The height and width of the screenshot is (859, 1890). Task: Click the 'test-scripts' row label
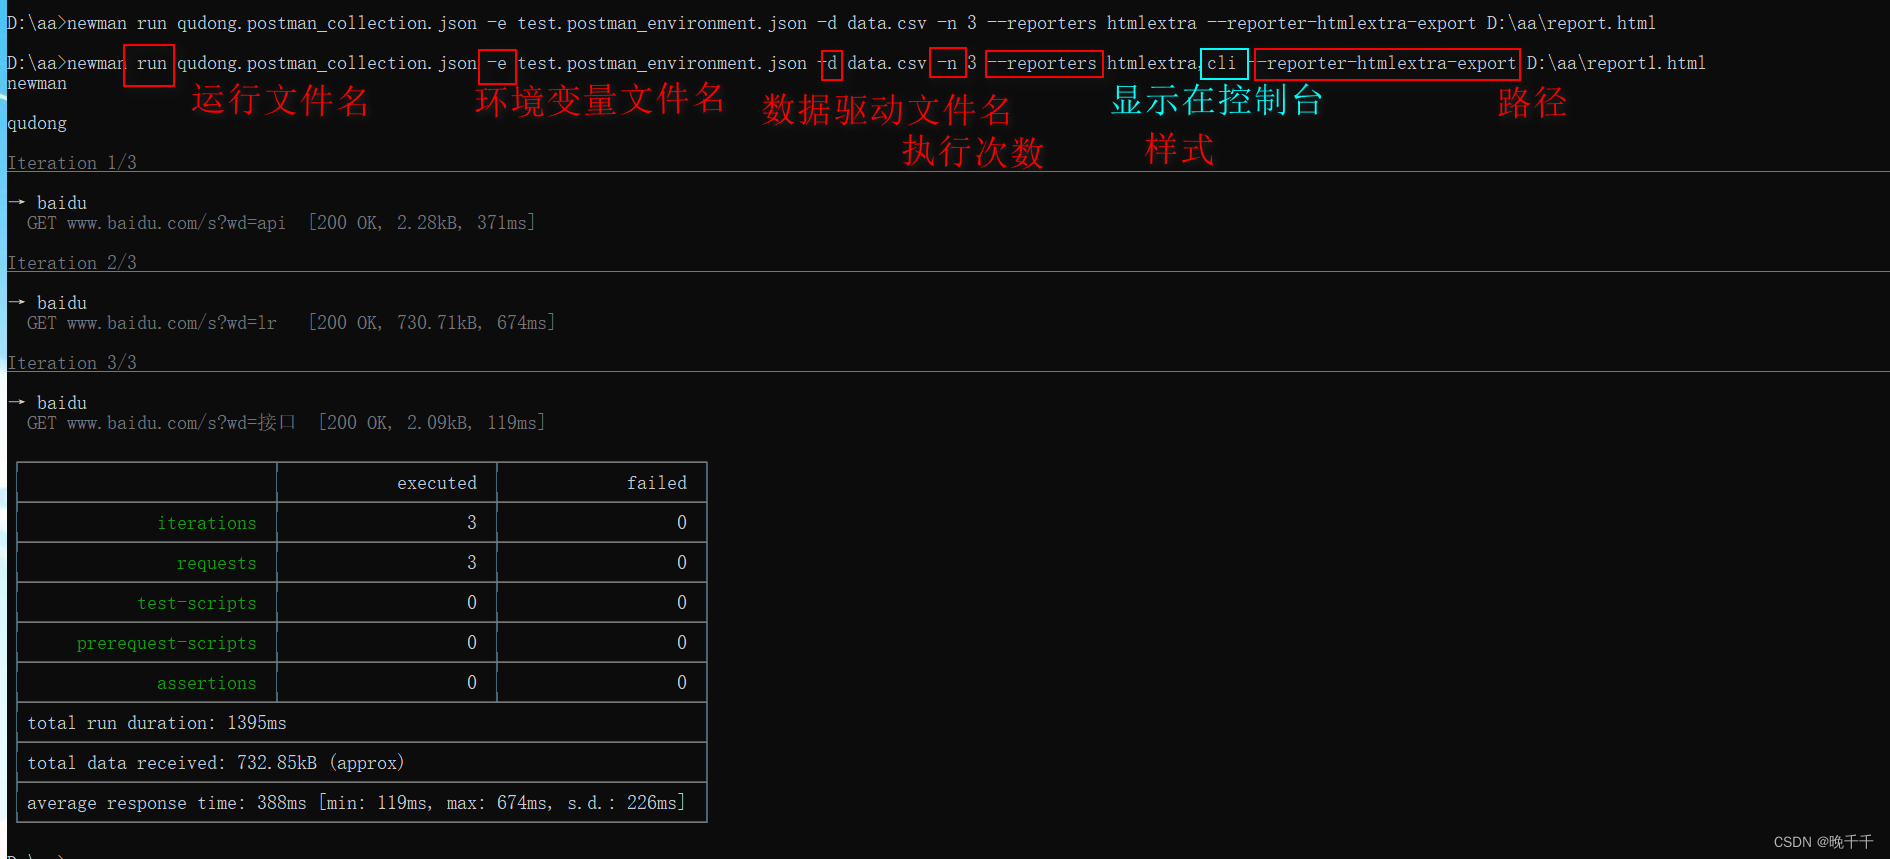(197, 603)
